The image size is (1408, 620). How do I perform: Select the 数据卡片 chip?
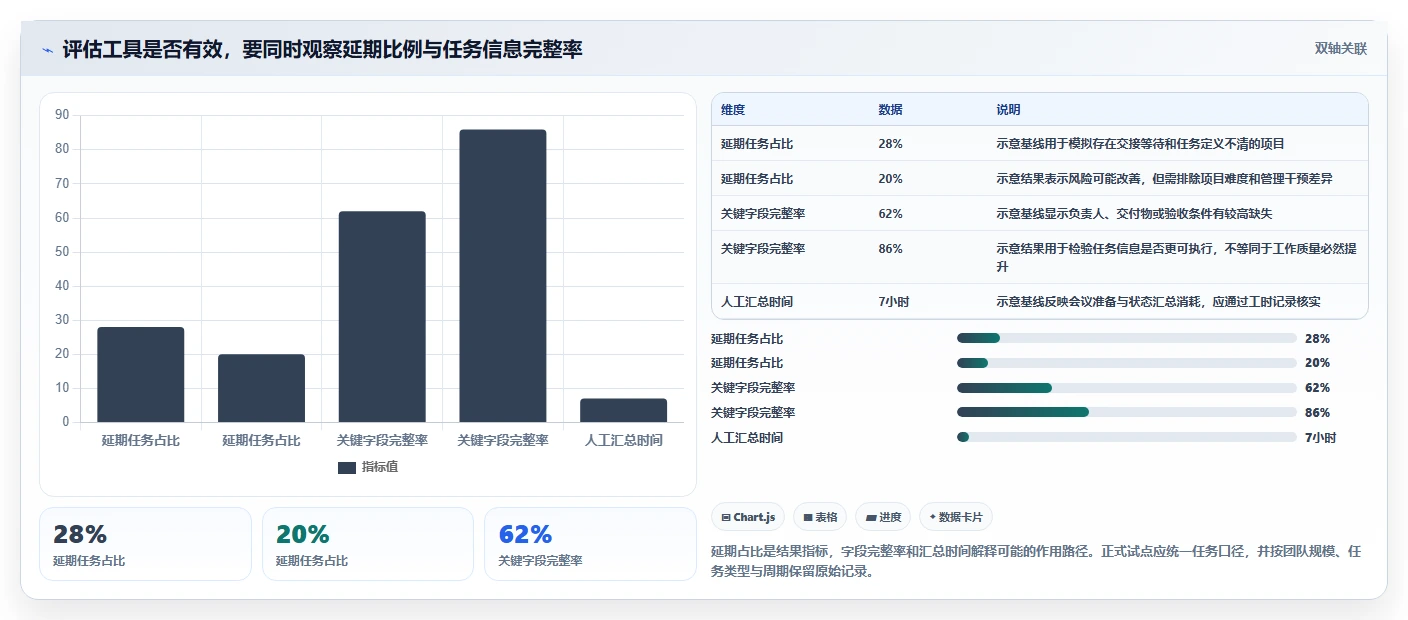[956, 517]
